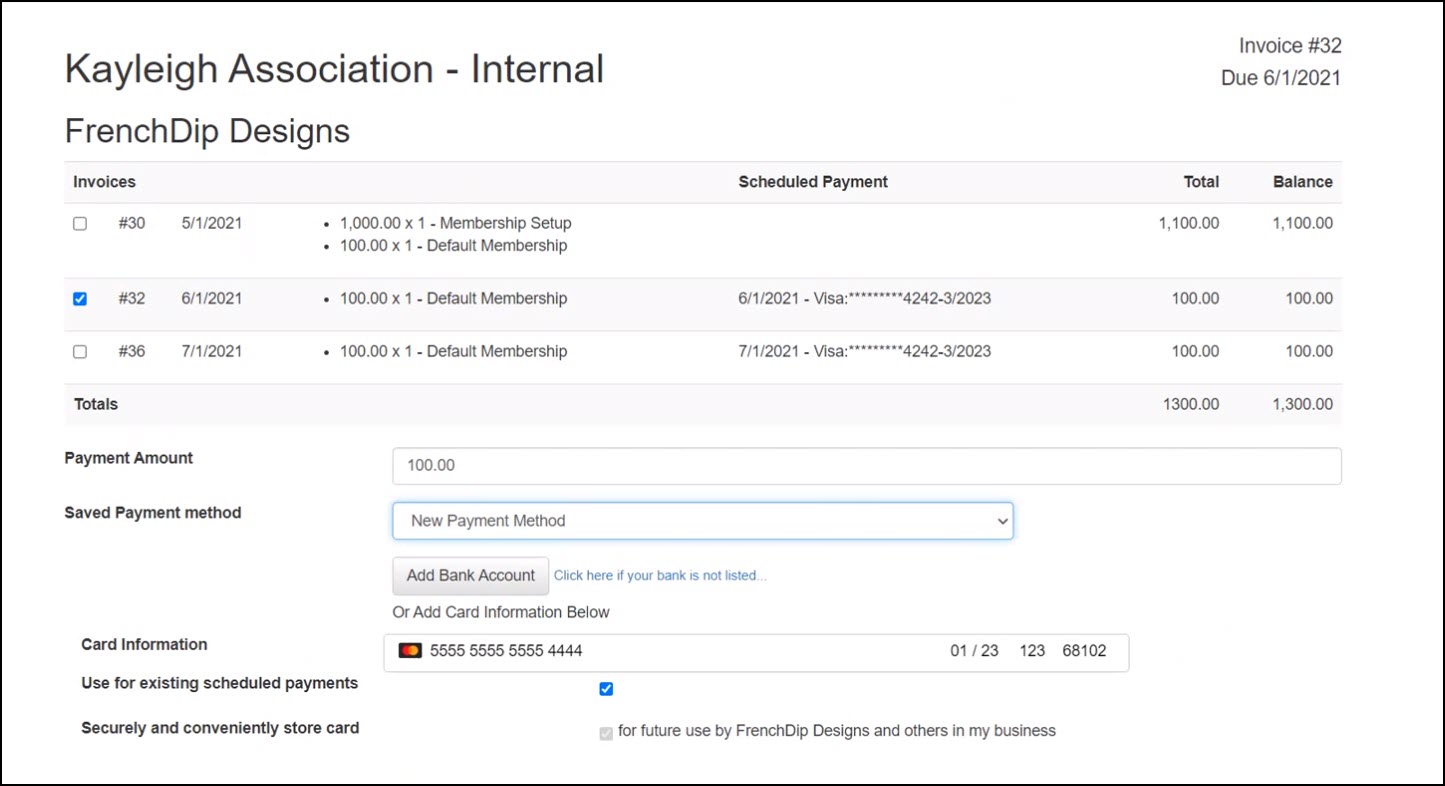The height and width of the screenshot is (786, 1445).
Task: Select the invoice #36 checkbox
Action: tap(80, 352)
